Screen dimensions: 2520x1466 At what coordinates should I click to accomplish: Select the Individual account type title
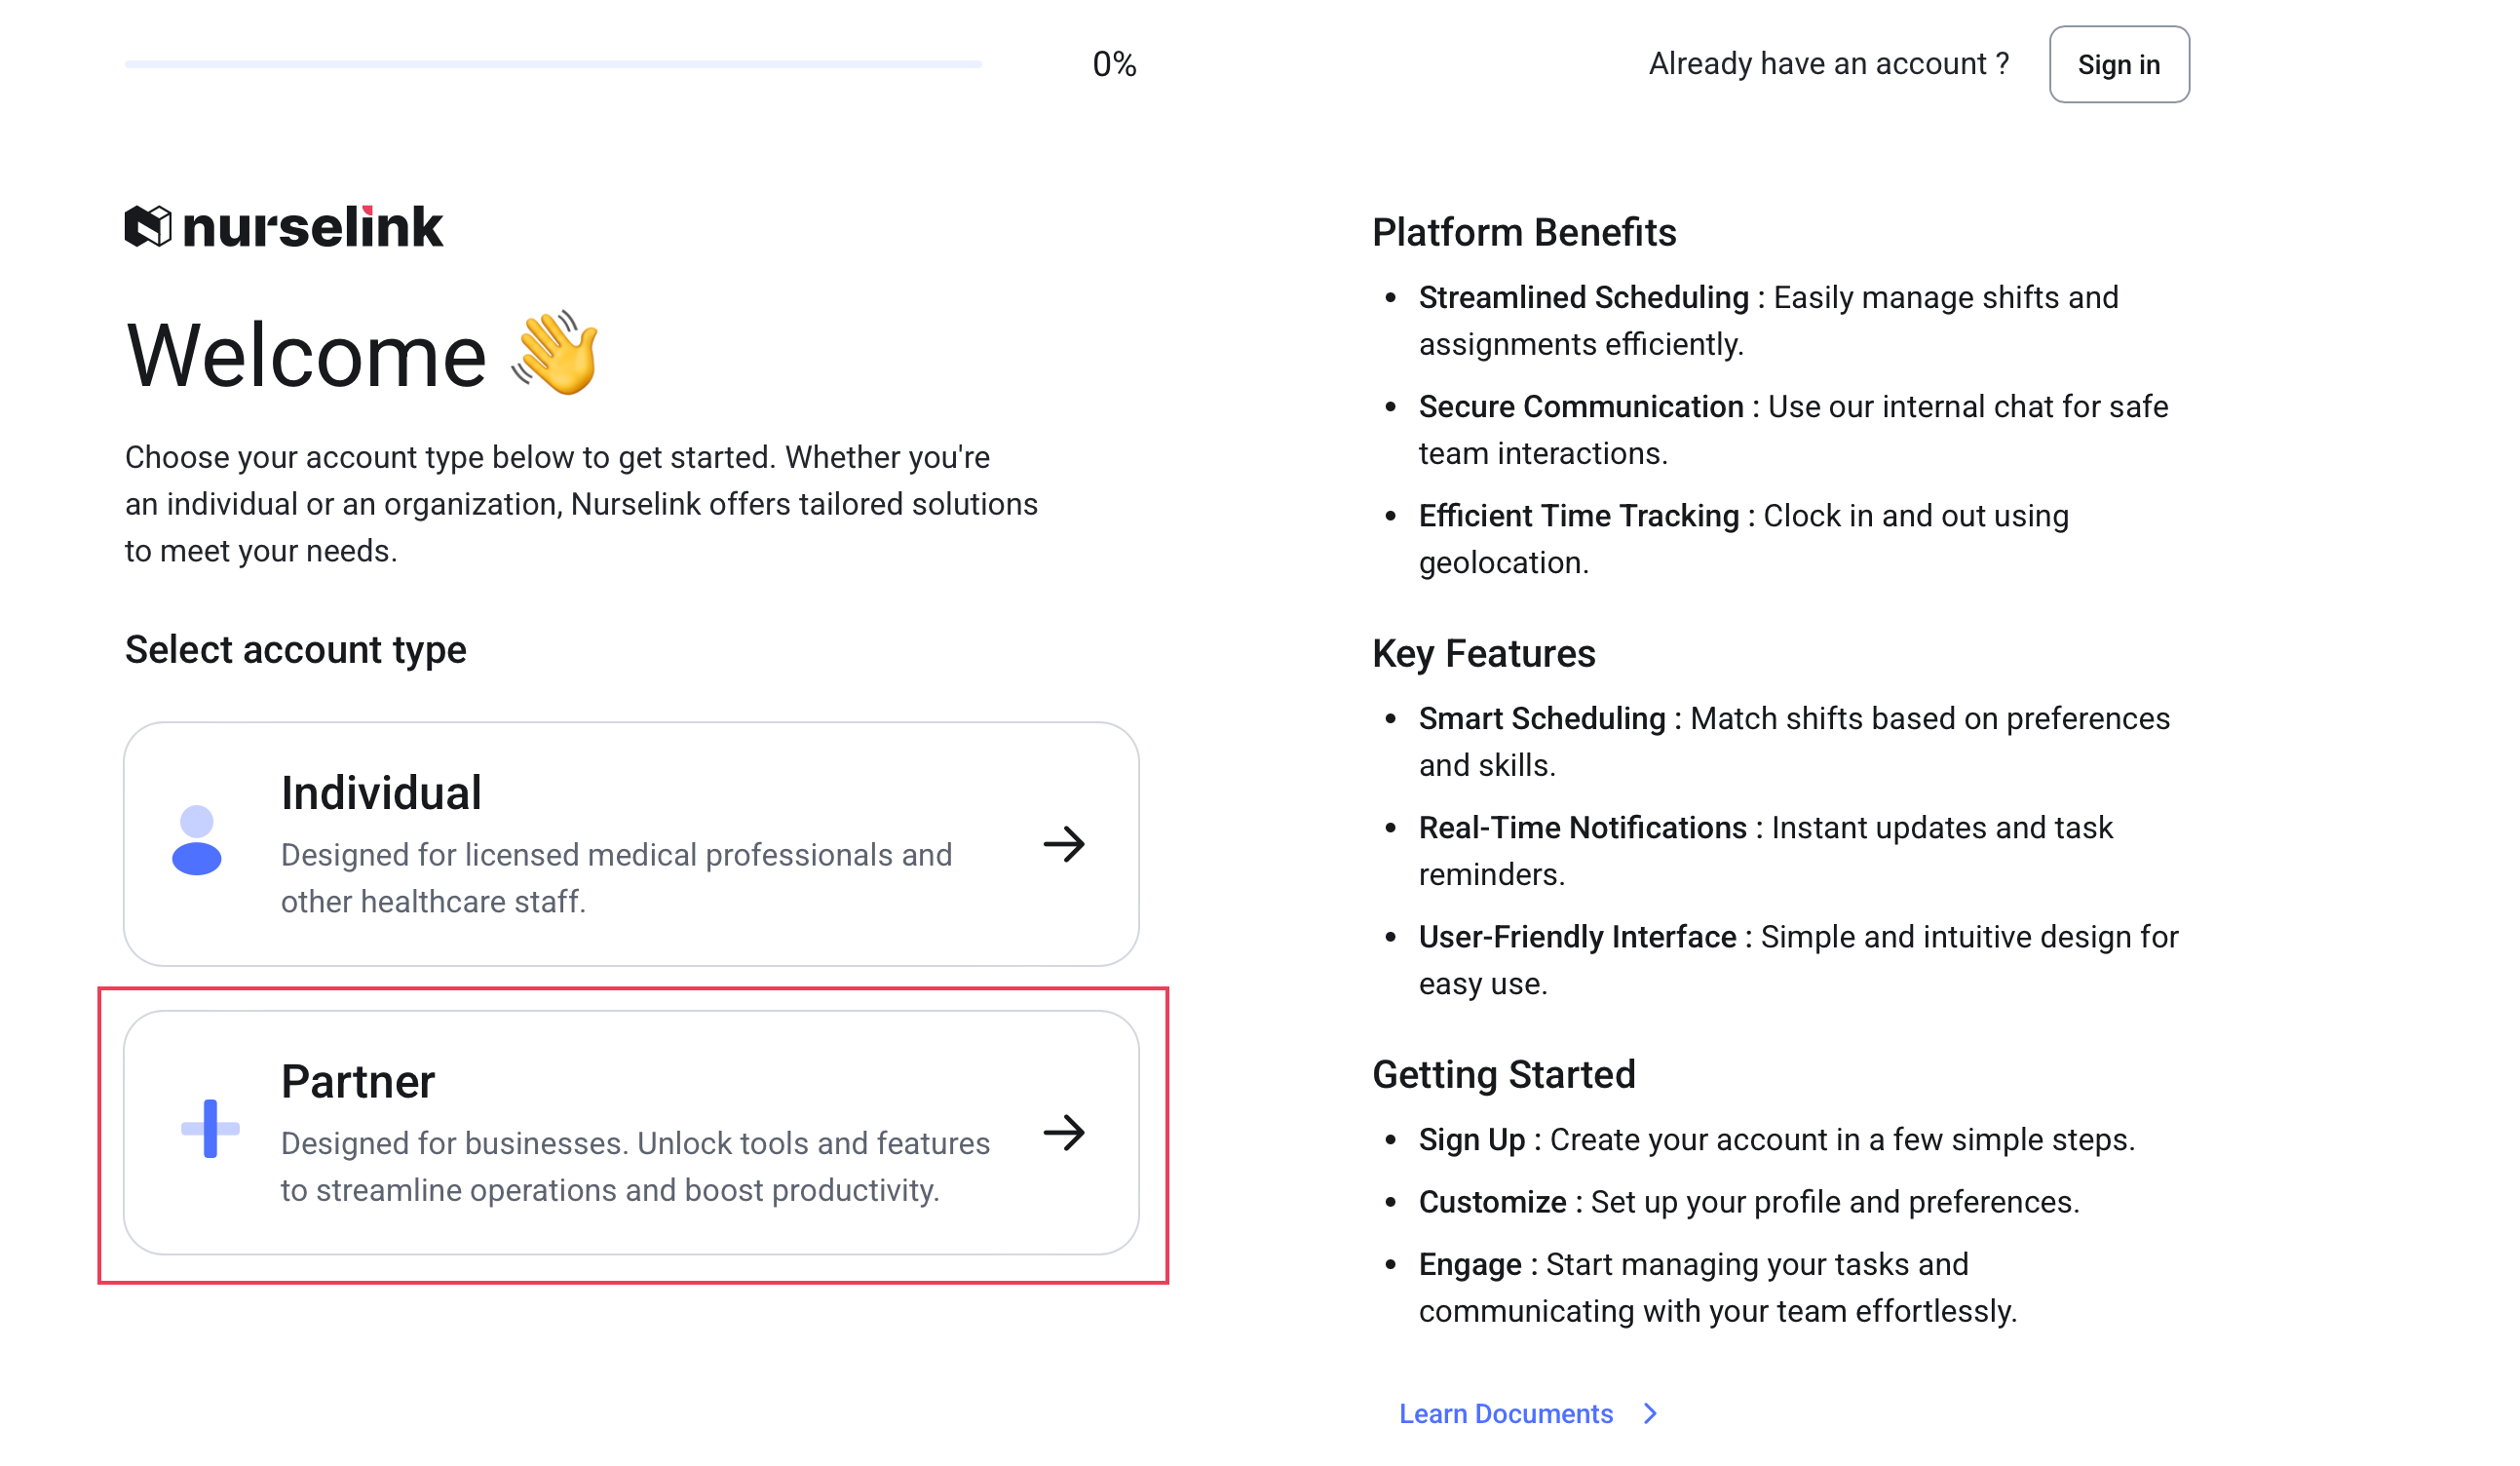coord(381,794)
